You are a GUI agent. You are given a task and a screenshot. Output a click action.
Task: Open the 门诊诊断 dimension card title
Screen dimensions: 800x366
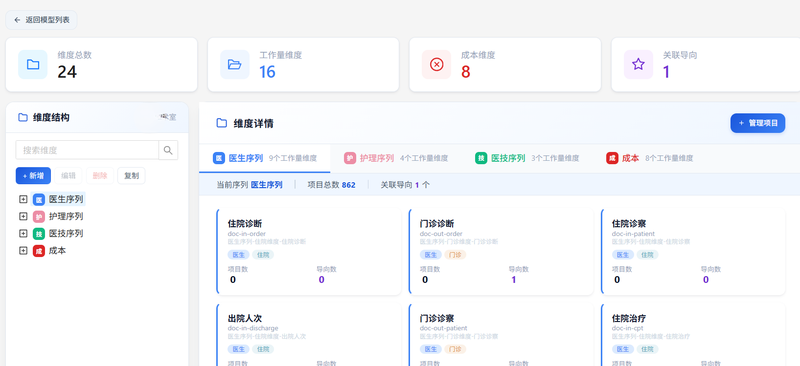pos(437,224)
